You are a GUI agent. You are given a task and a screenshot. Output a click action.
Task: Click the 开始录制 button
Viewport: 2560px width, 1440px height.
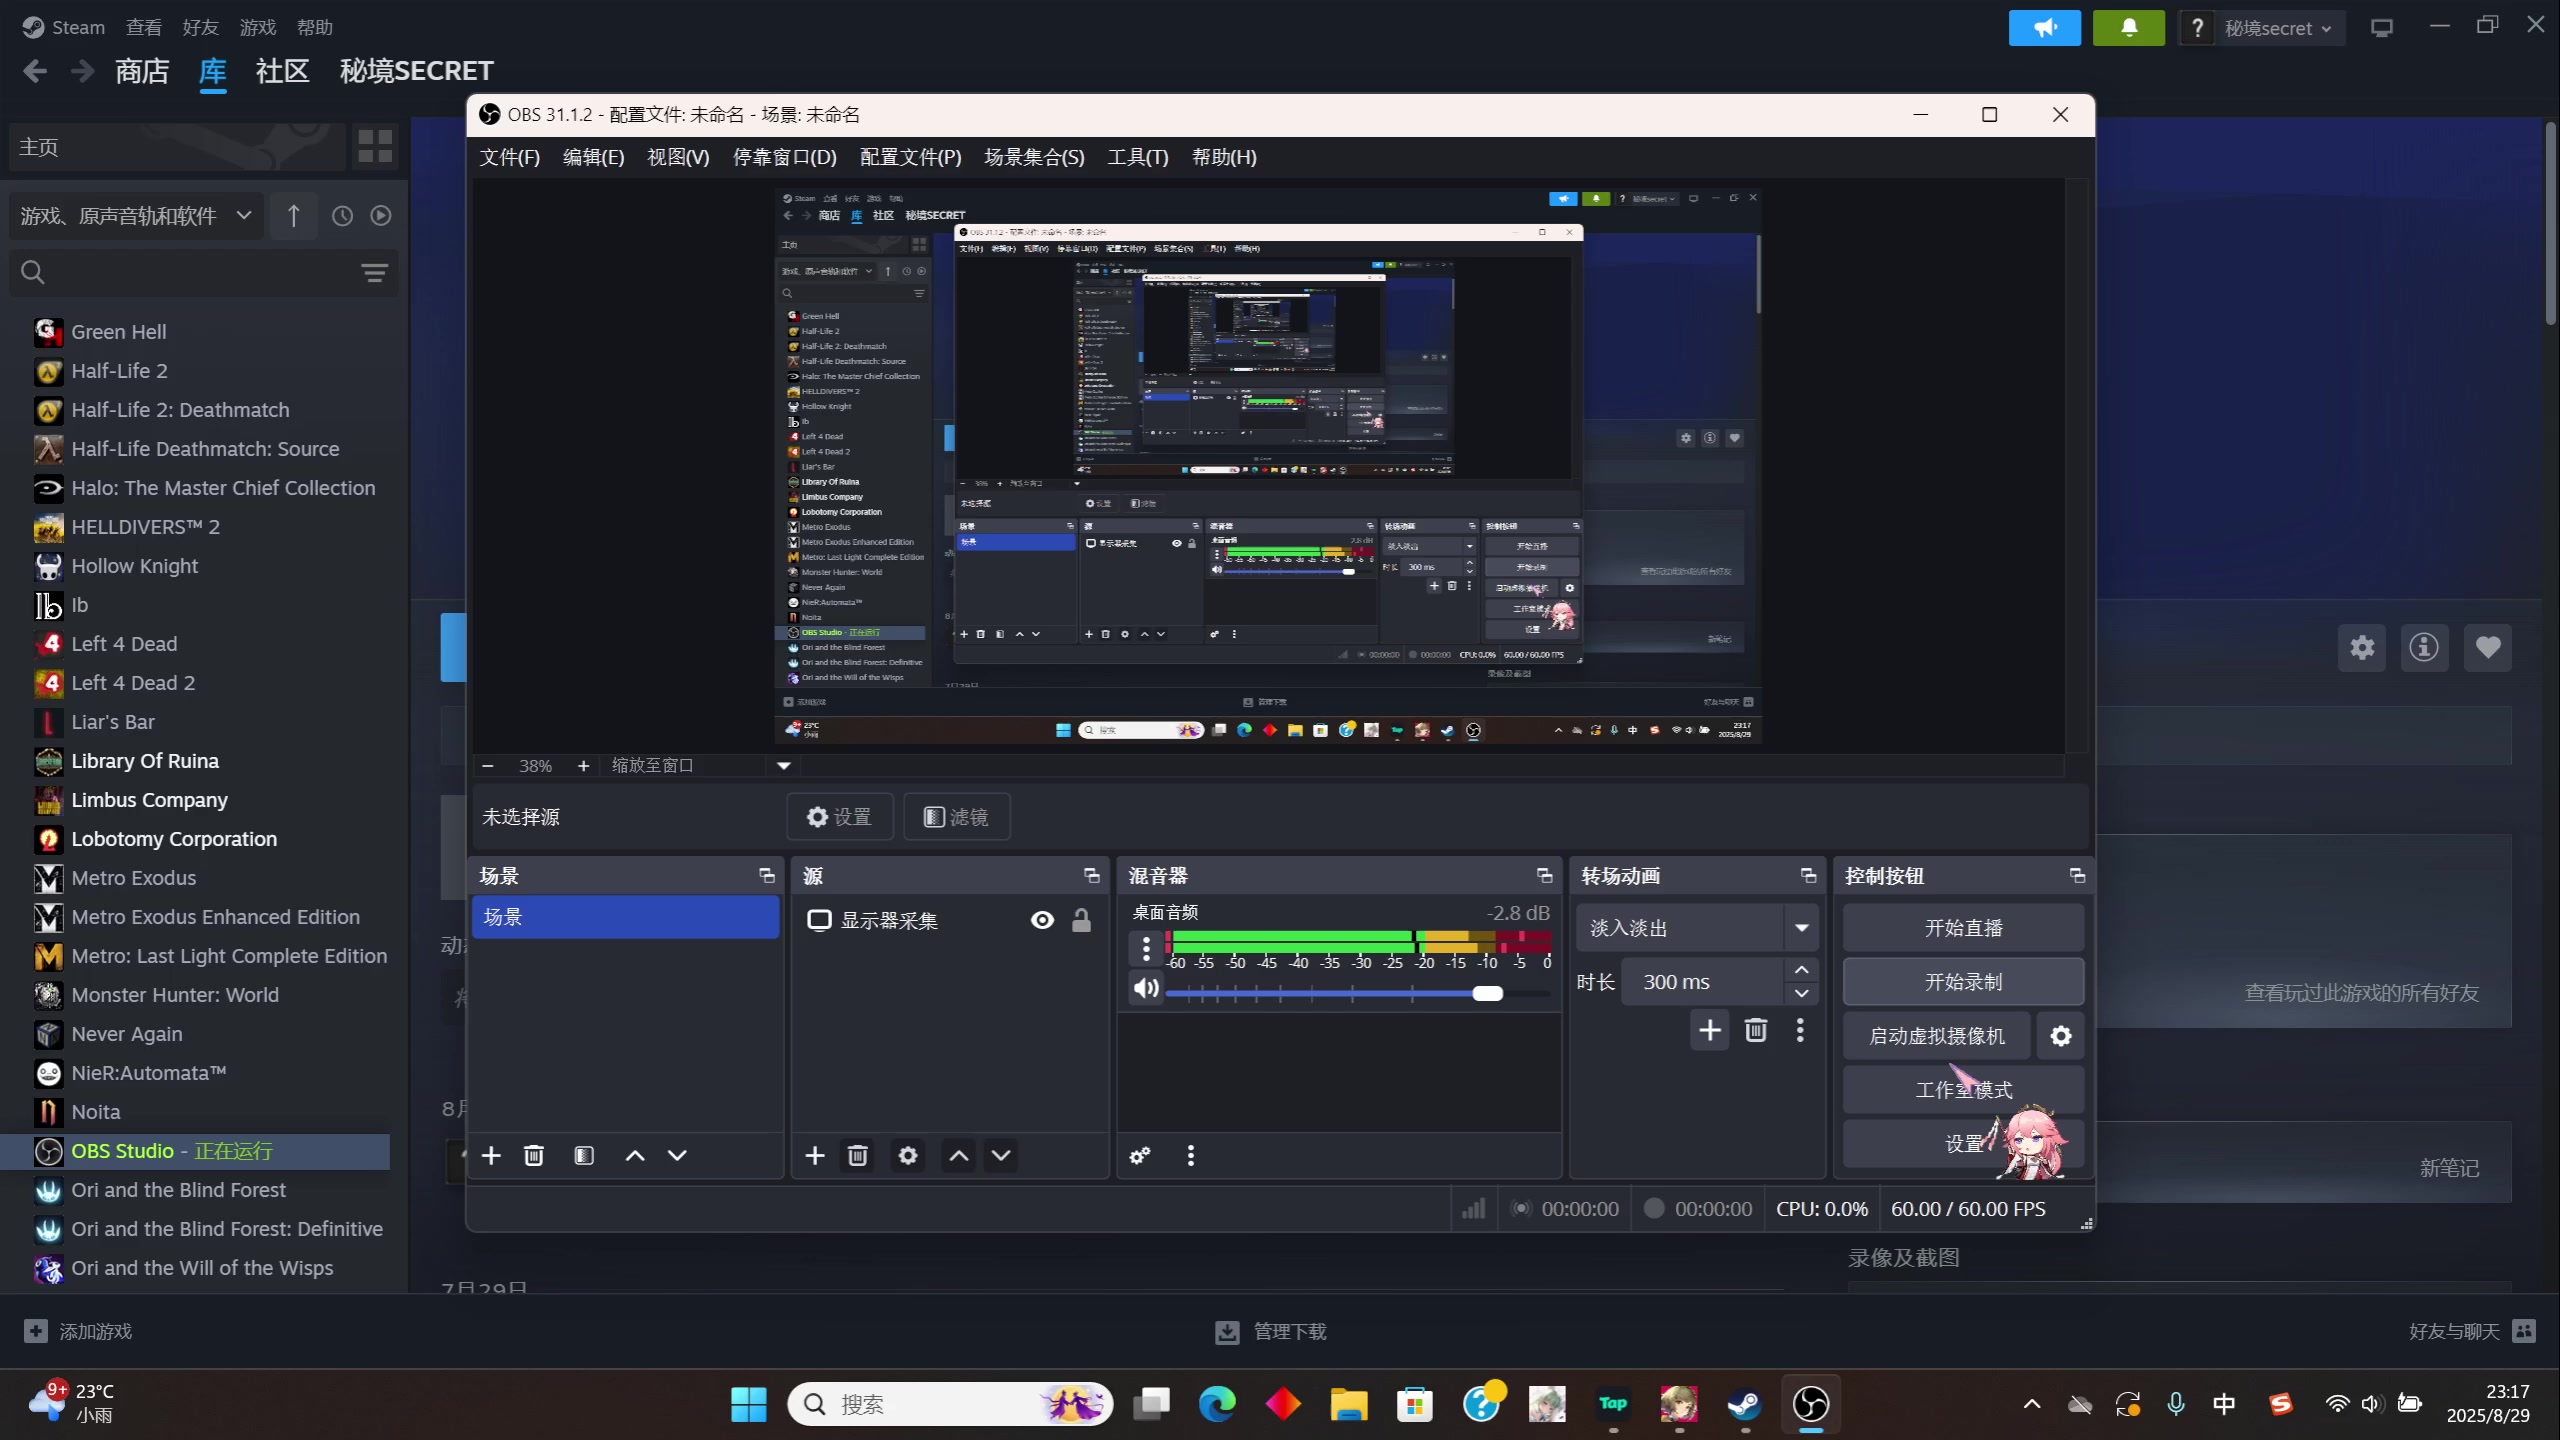(x=1963, y=982)
